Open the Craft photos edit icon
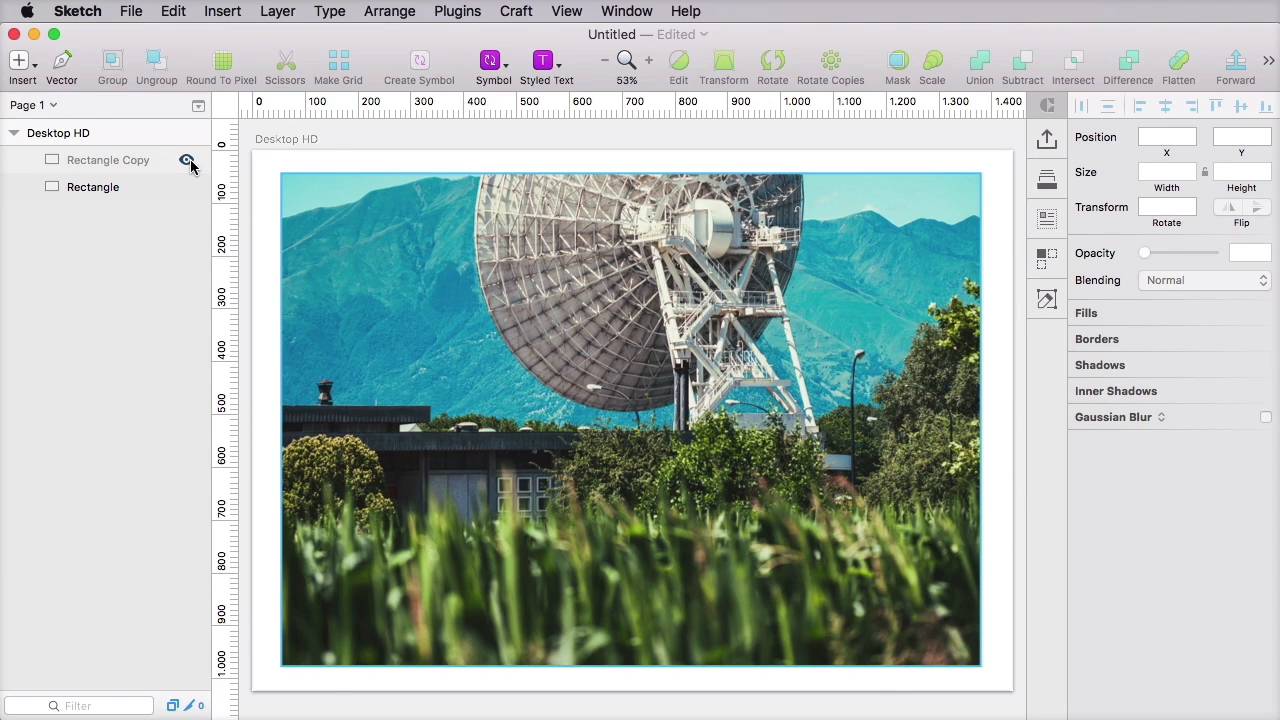Image resolution: width=1280 pixels, height=720 pixels. coord(1047,299)
